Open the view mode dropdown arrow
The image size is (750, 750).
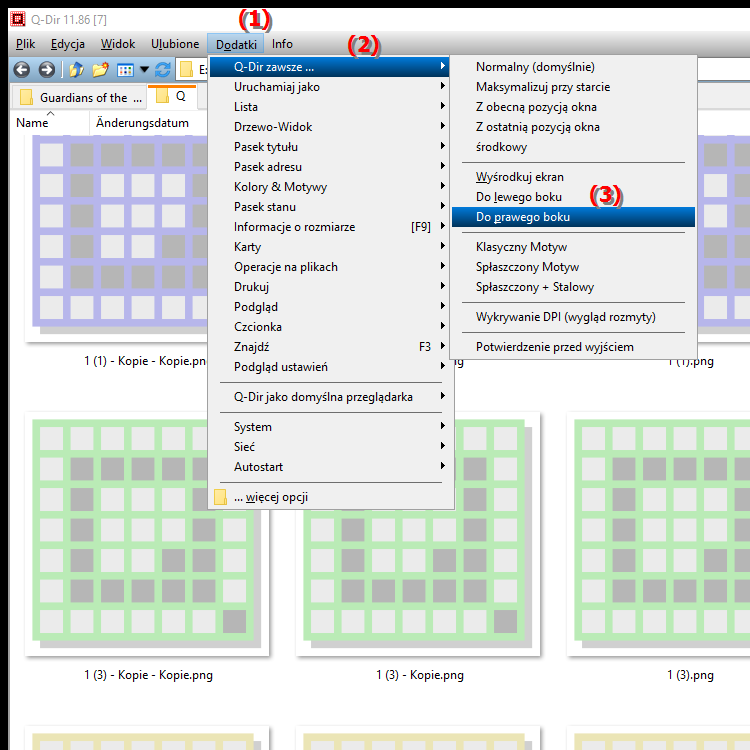coord(144,70)
